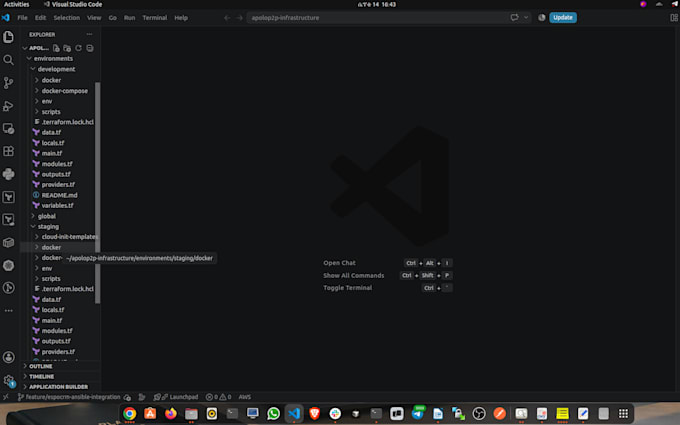Open the Manage gear icon
This screenshot has height=425, width=680.
click(8, 381)
